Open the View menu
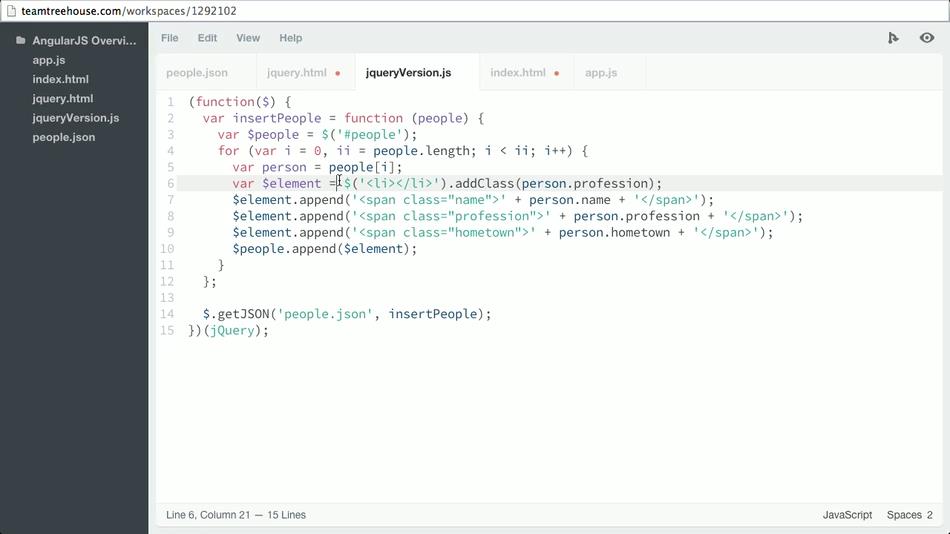950x534 pixels. 248,38
